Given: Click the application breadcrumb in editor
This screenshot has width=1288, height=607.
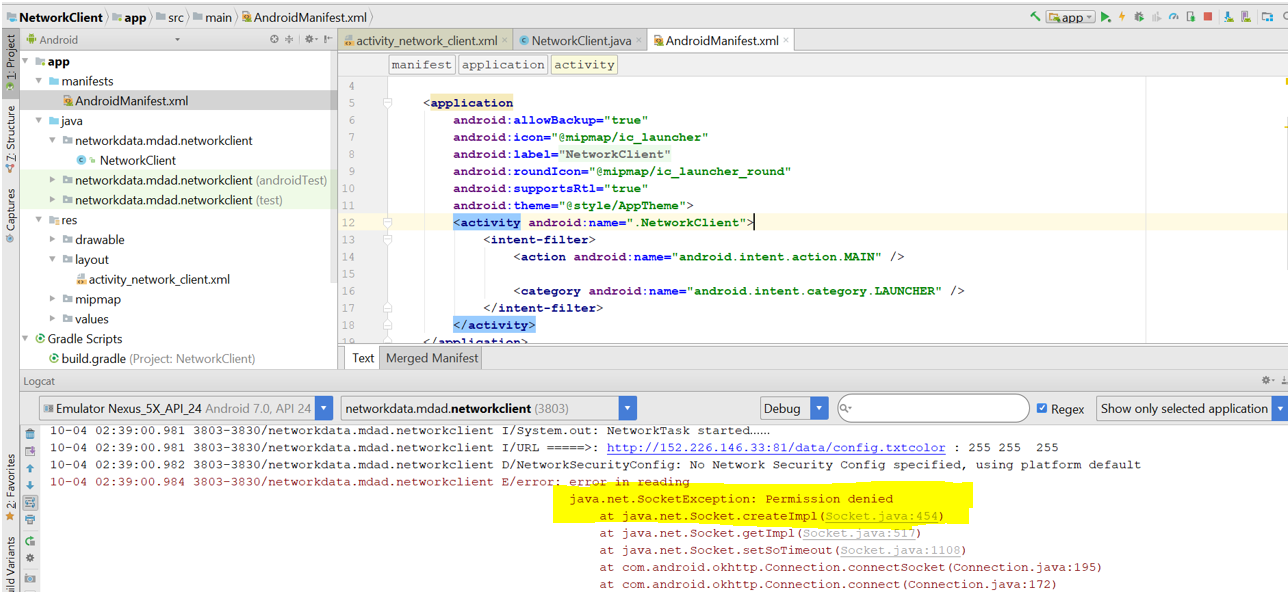Looking at the screenshot, I should click(503, 64).
